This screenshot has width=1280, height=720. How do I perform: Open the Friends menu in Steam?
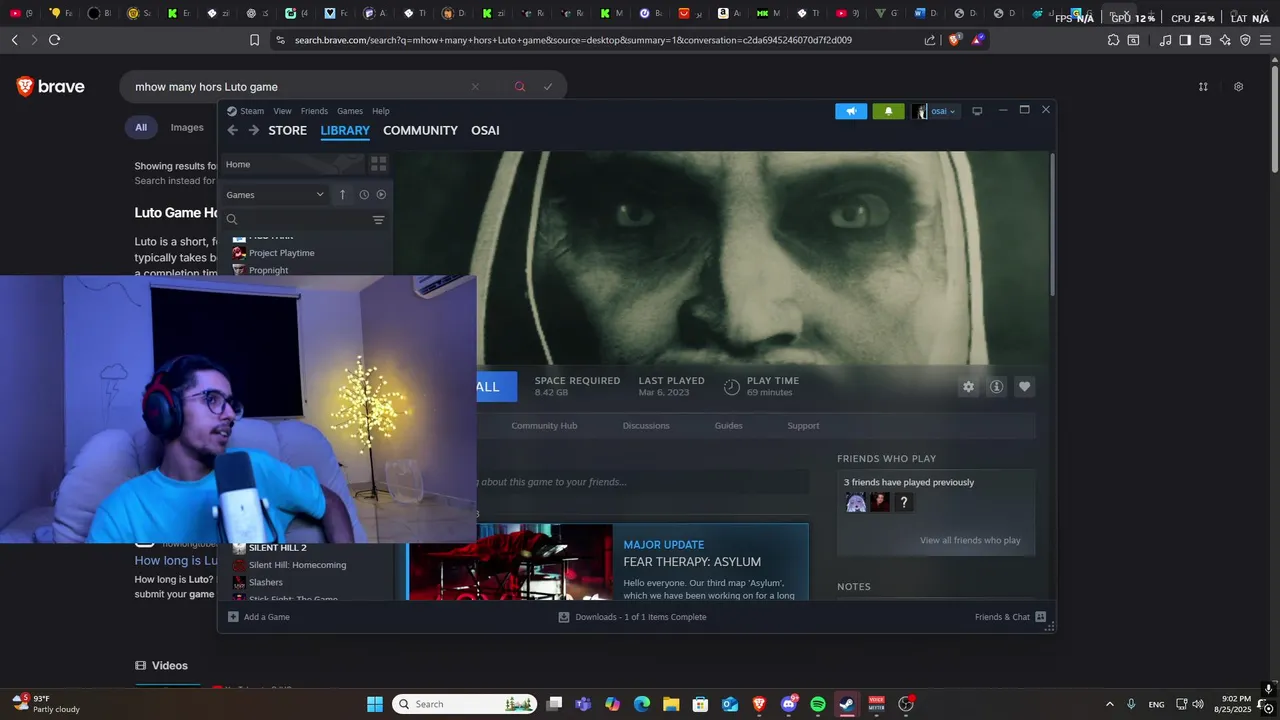pyautogui.click(x=314, y=111)
